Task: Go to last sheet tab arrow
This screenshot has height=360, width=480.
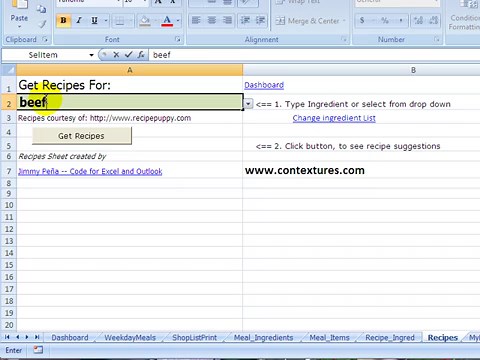Action: tap(37, 337)
